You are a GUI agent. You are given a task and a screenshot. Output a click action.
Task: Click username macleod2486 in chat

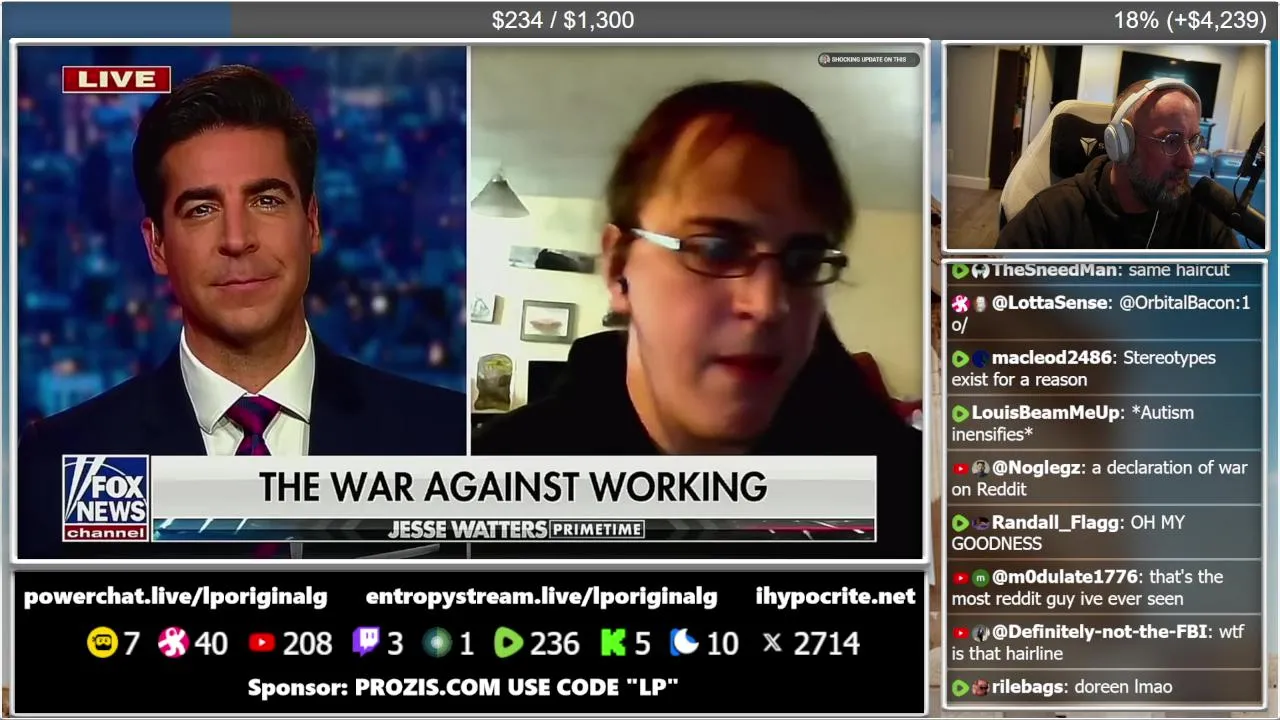[1052, 358]
